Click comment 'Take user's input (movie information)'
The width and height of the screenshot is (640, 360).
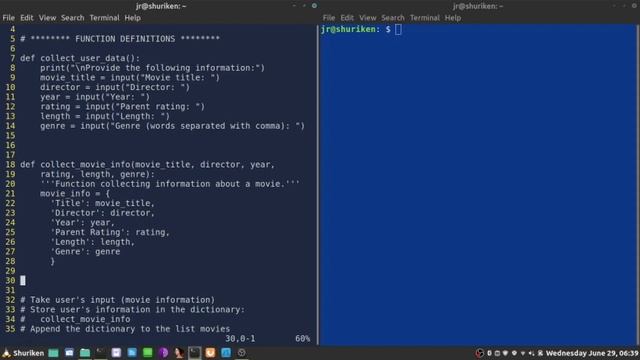point(118,300)
